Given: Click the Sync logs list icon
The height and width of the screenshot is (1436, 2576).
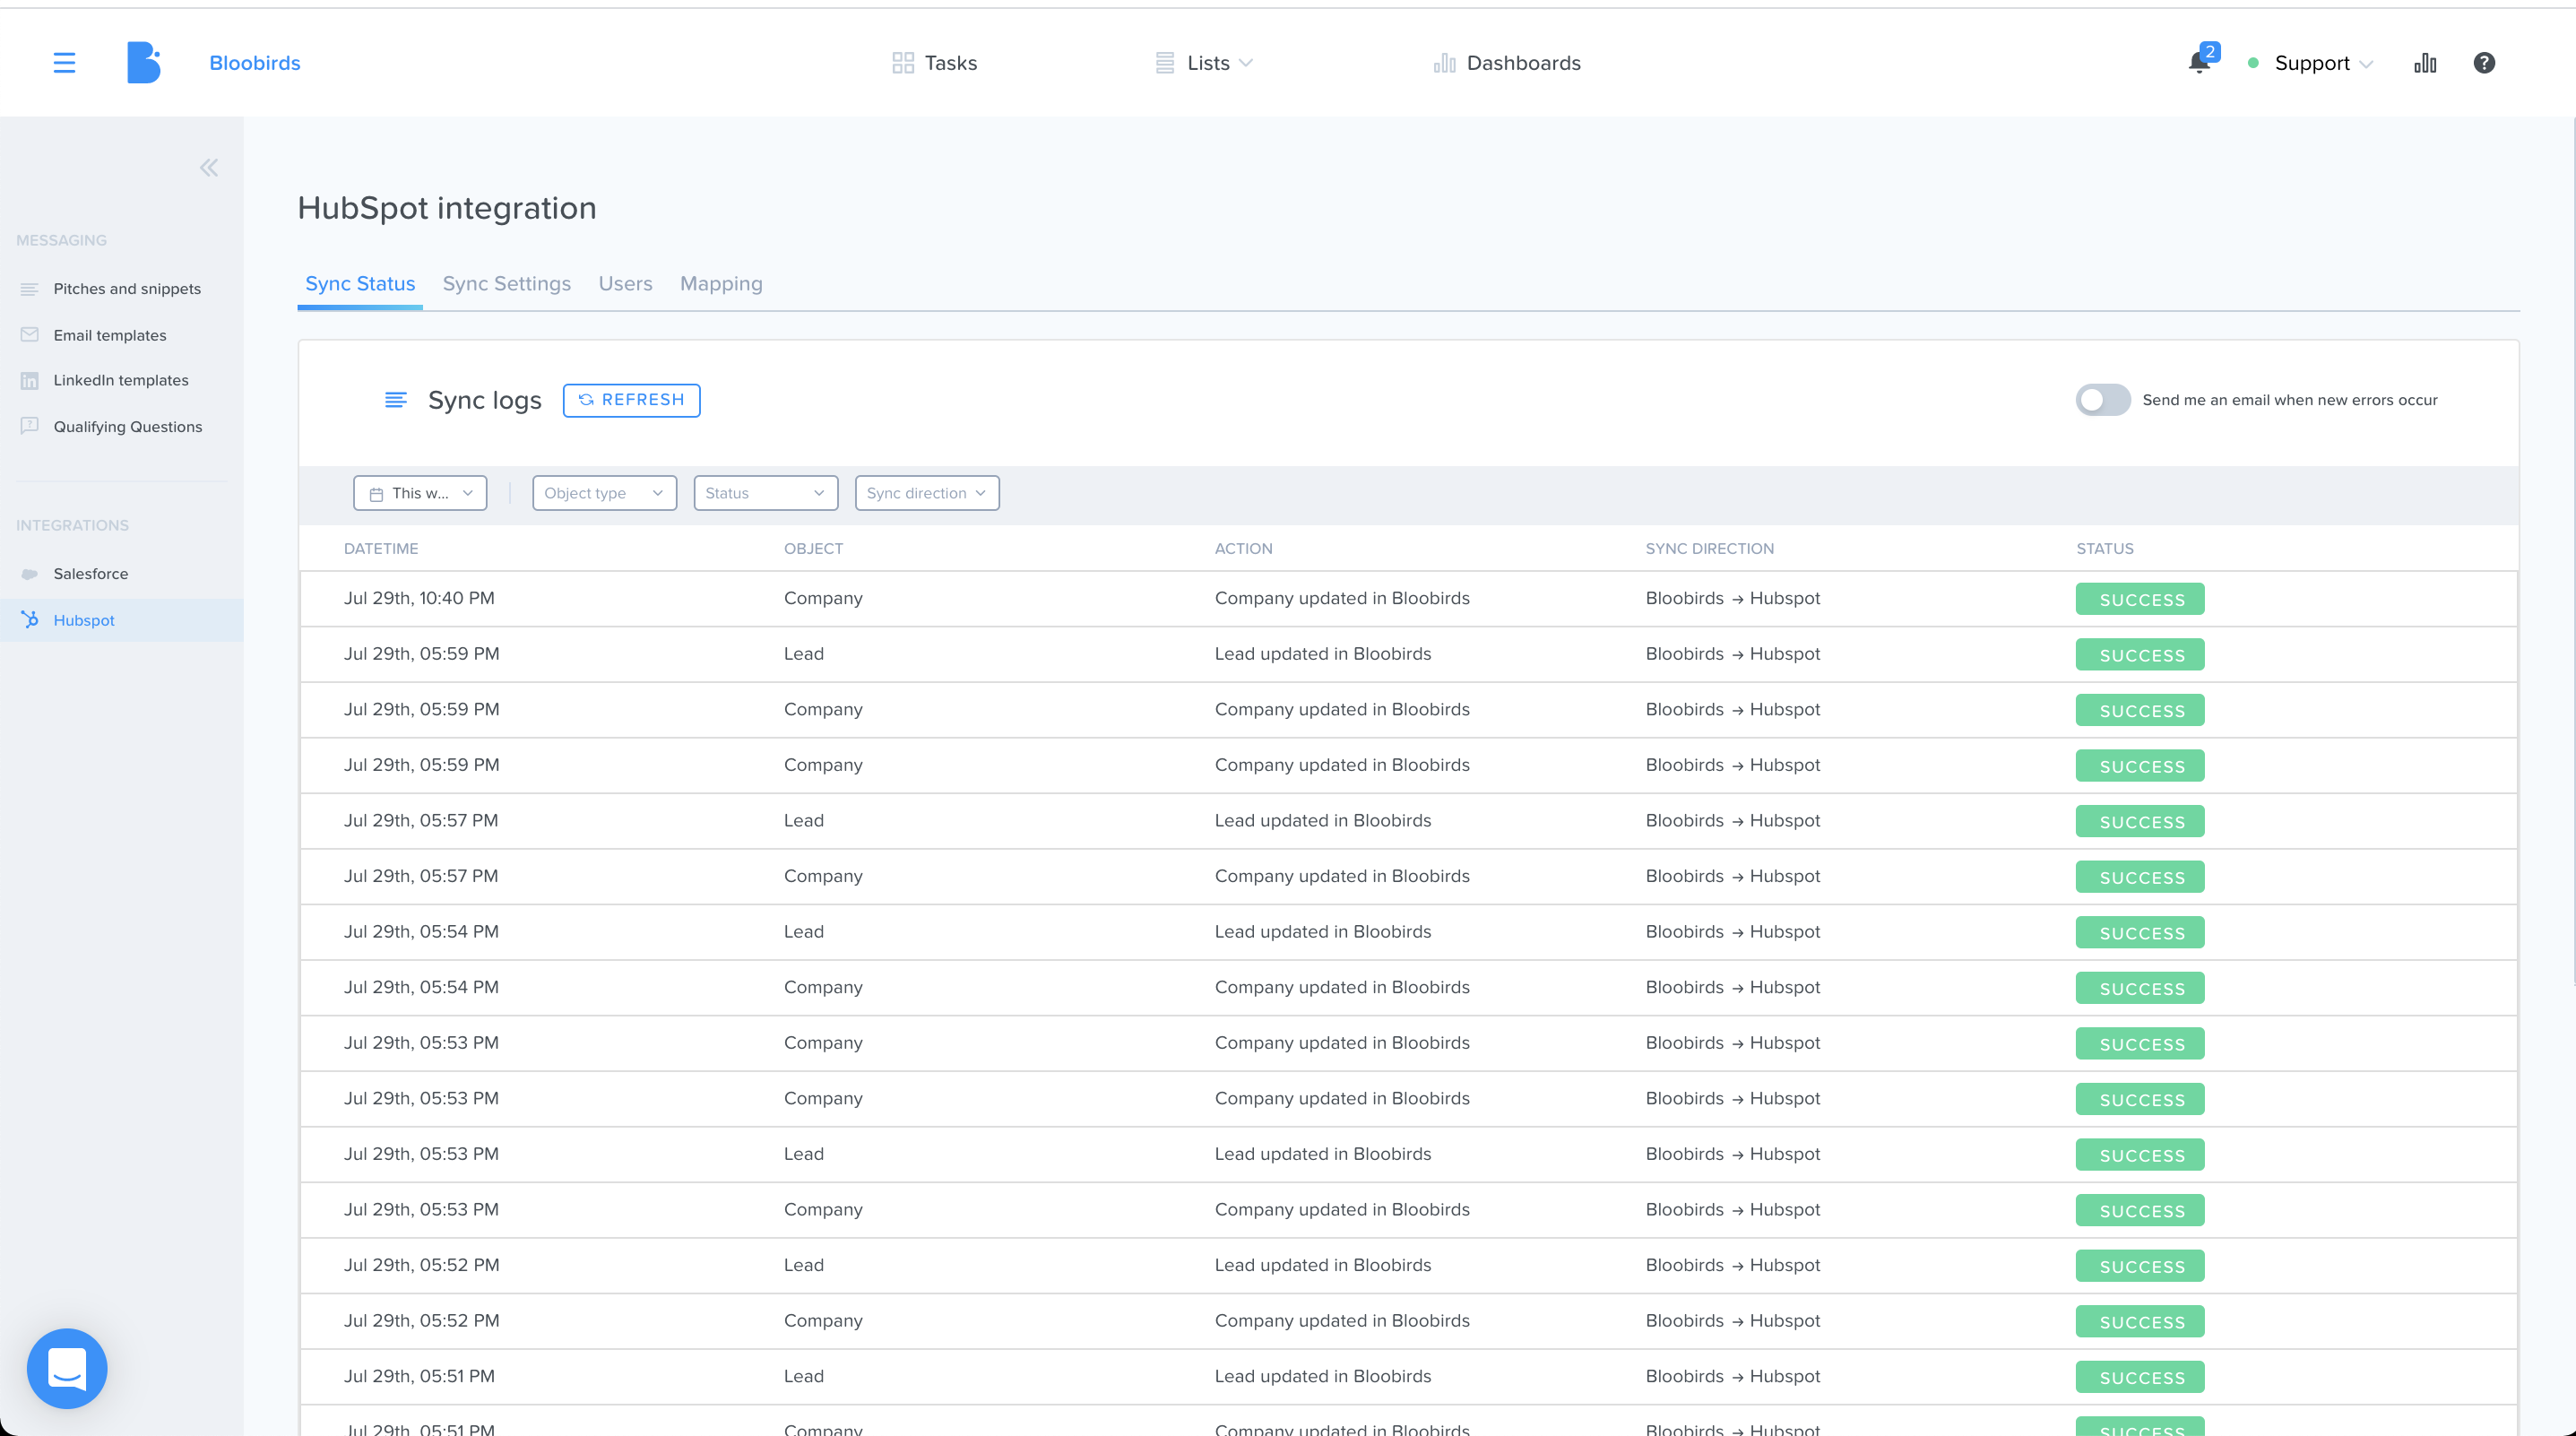Looking at the screenshot, I should tap(396, 400).
